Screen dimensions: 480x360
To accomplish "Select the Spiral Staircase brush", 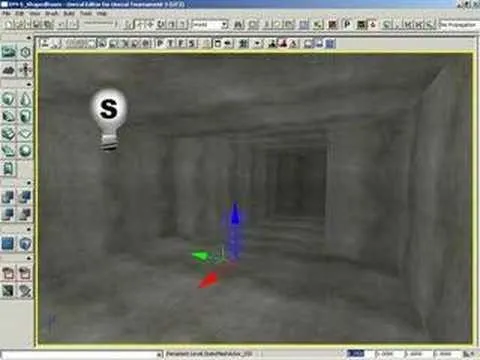I will [9, 151].
